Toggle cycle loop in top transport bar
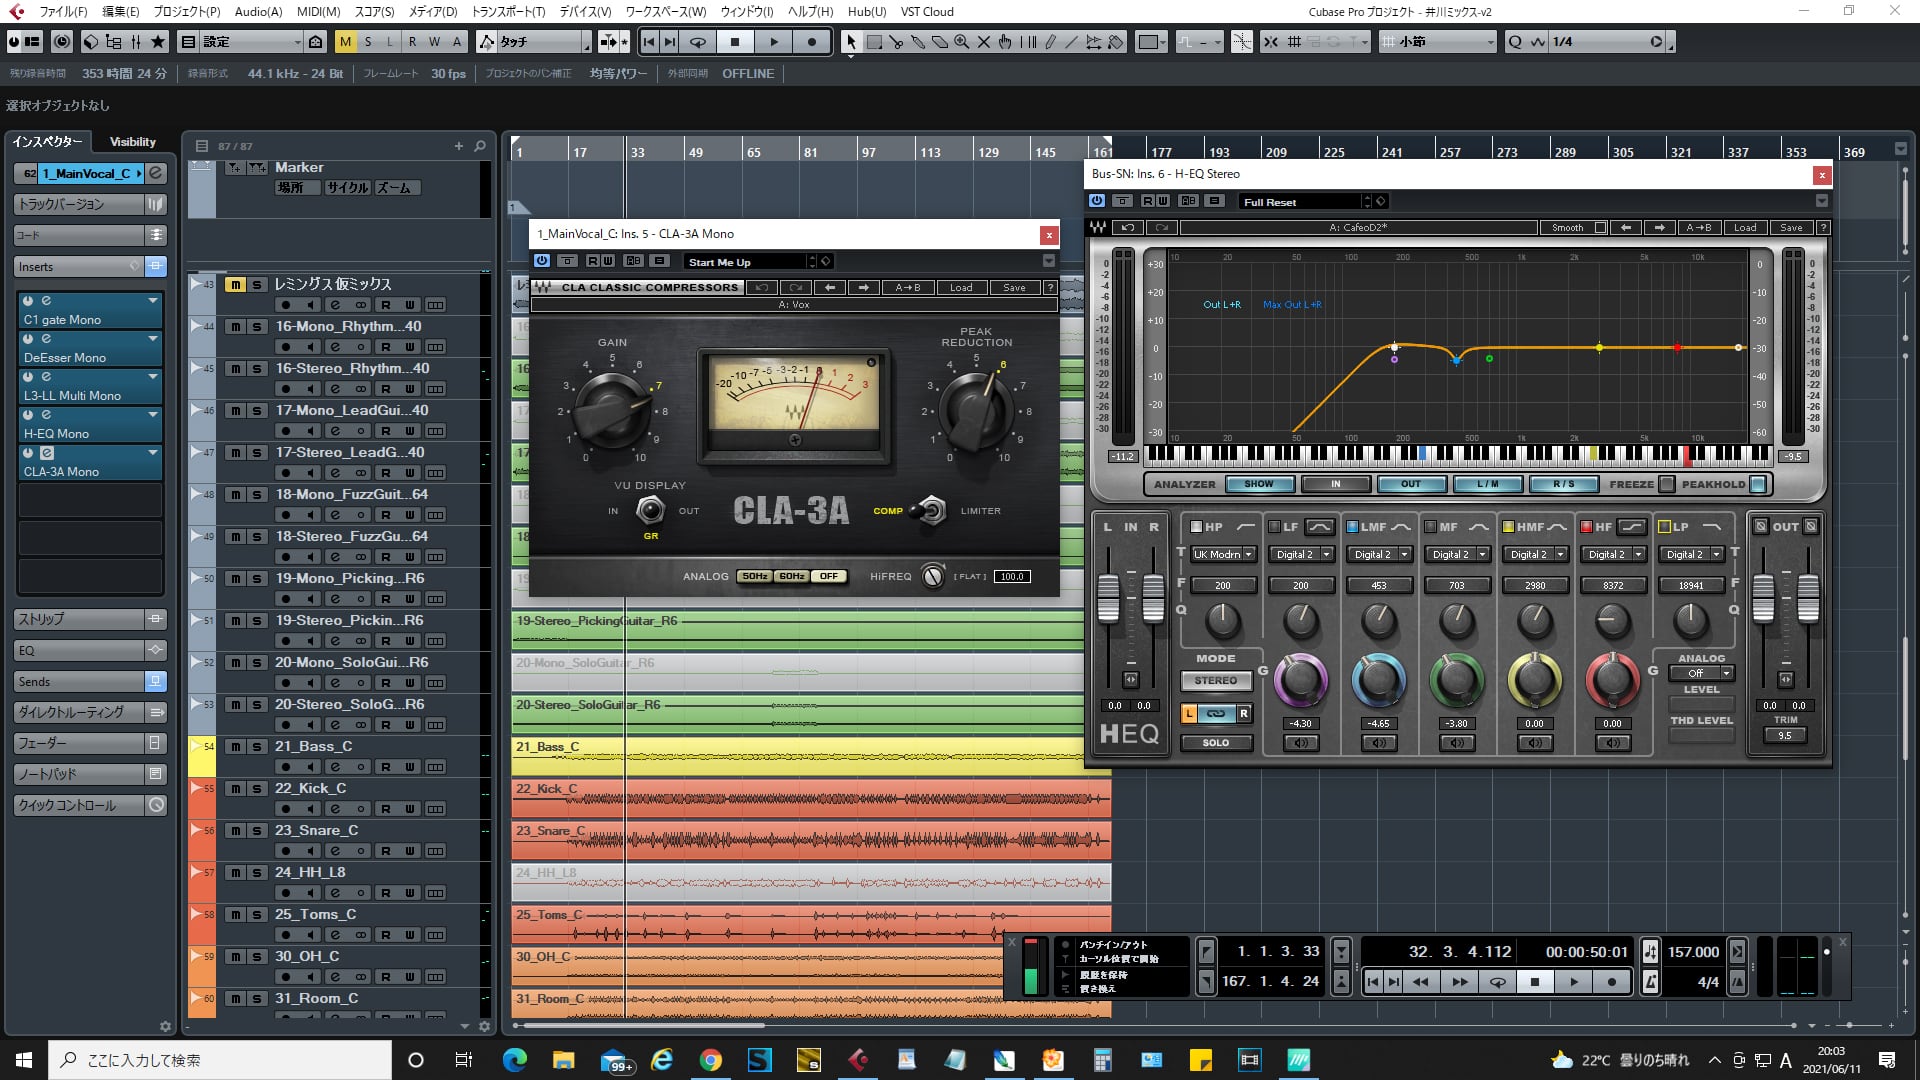 pos(698,42)
